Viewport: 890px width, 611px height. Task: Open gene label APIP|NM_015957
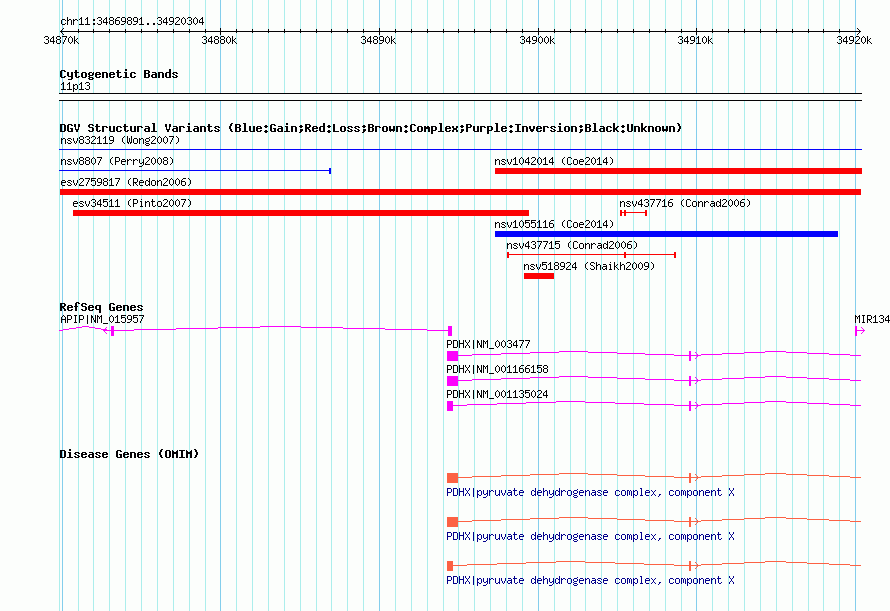[102, 319]
